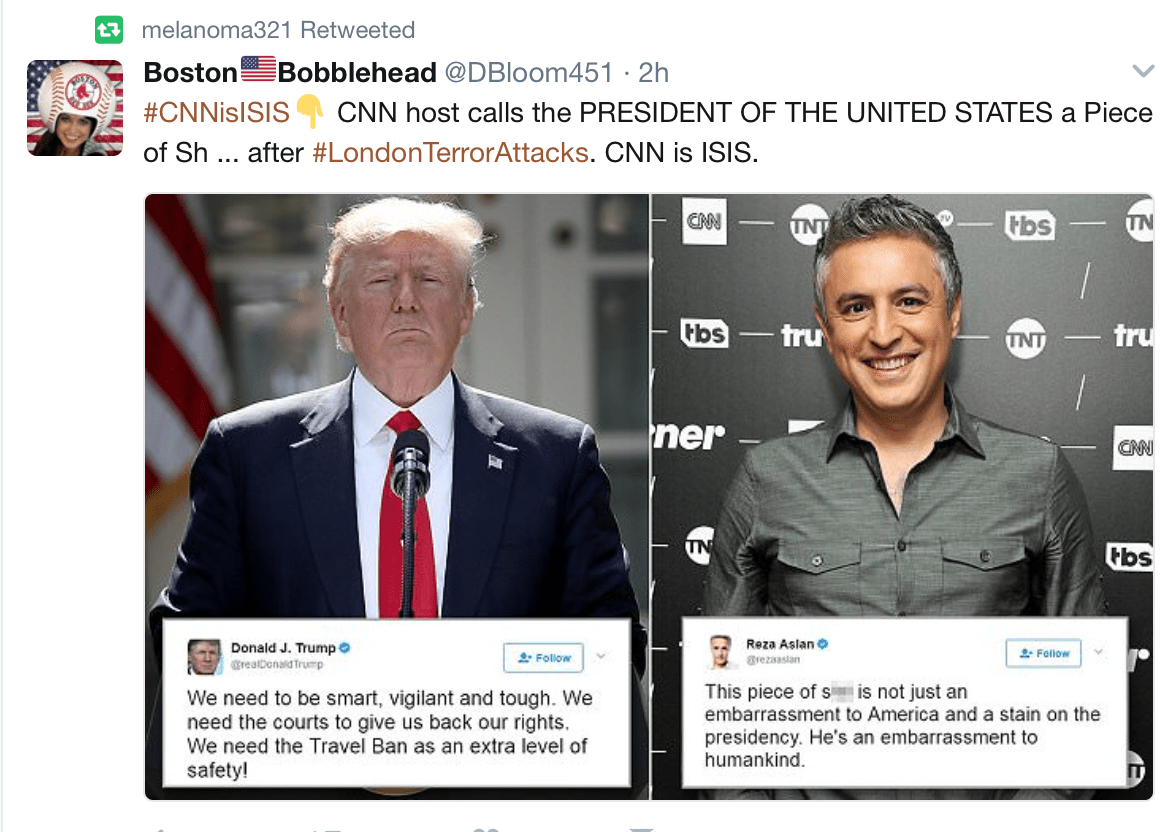Click the US flag emoji in name

point(258,69)
